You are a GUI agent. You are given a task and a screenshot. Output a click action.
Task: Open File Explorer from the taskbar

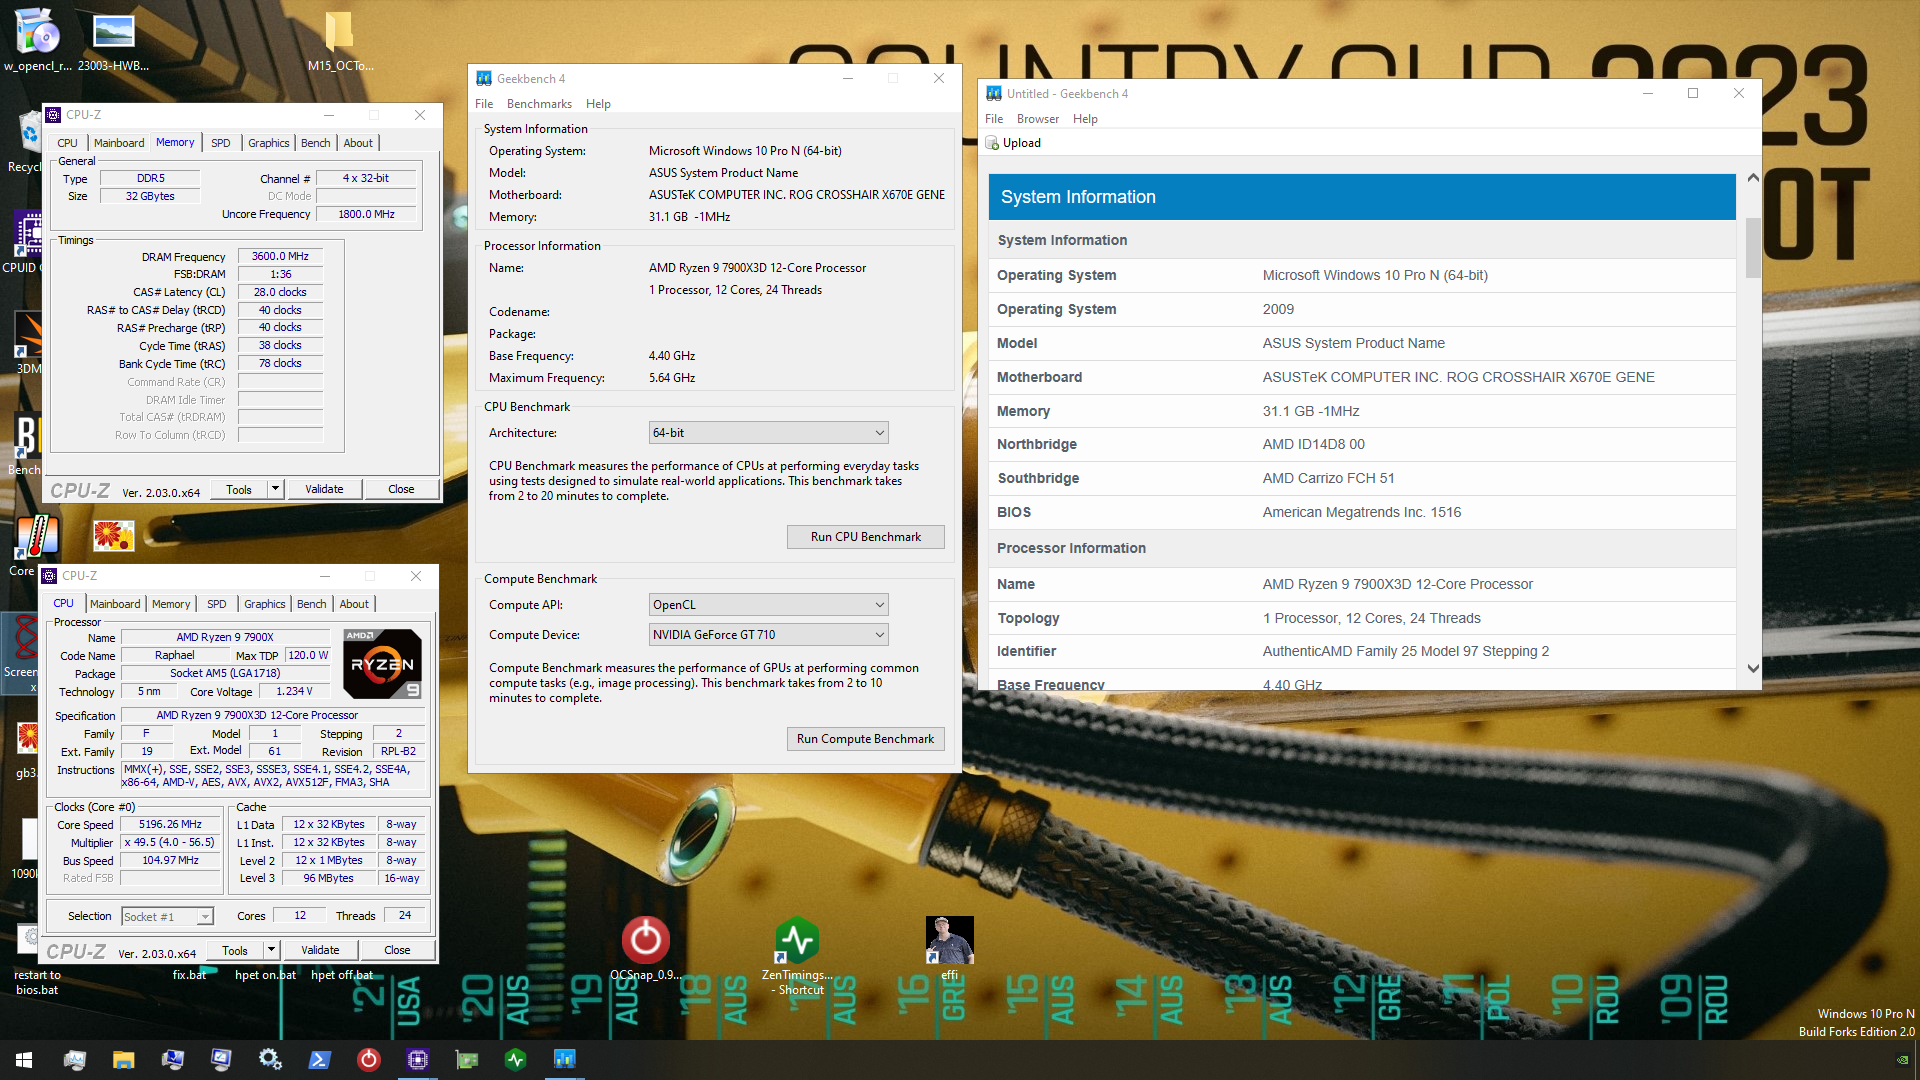[x=123, y=1060]
